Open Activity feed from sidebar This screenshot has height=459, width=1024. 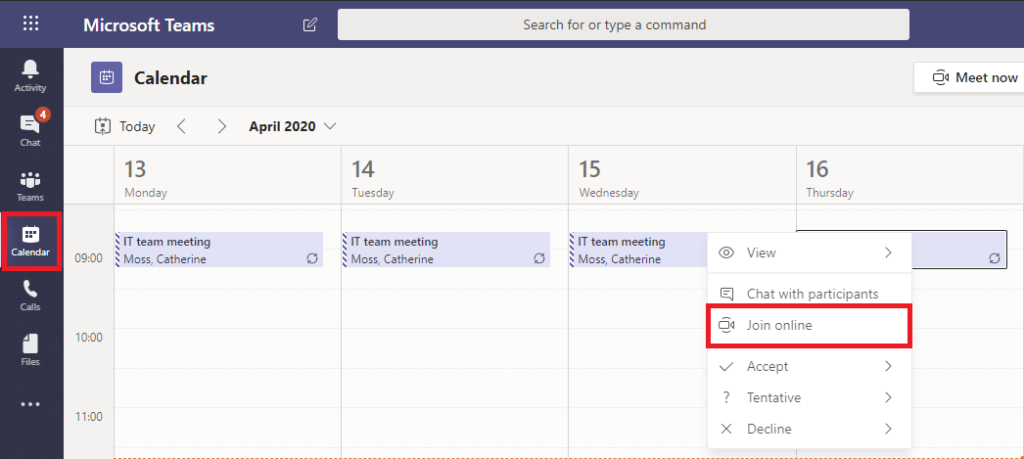point(31,76)
